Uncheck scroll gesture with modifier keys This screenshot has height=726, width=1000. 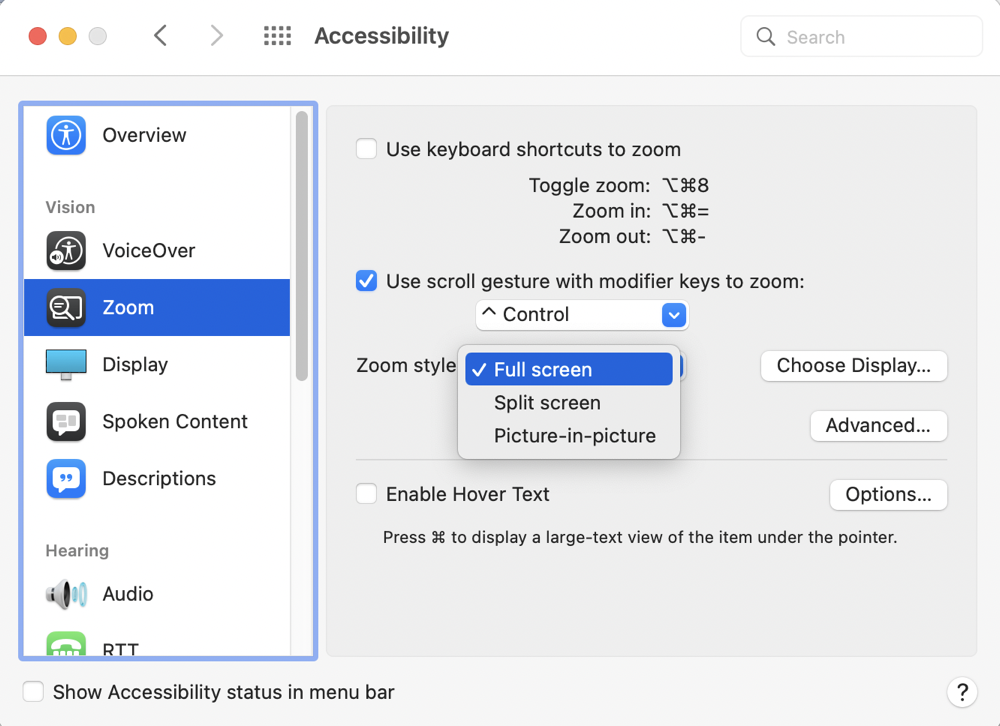point(367,282)
